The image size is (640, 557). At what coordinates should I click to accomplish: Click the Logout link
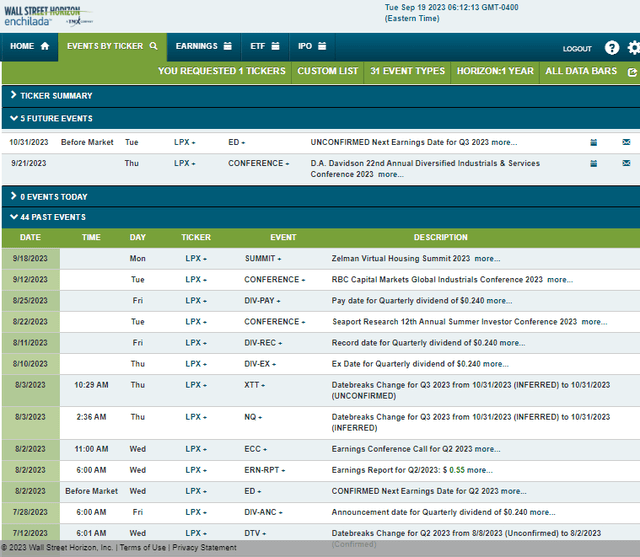[x=577, y=49]
